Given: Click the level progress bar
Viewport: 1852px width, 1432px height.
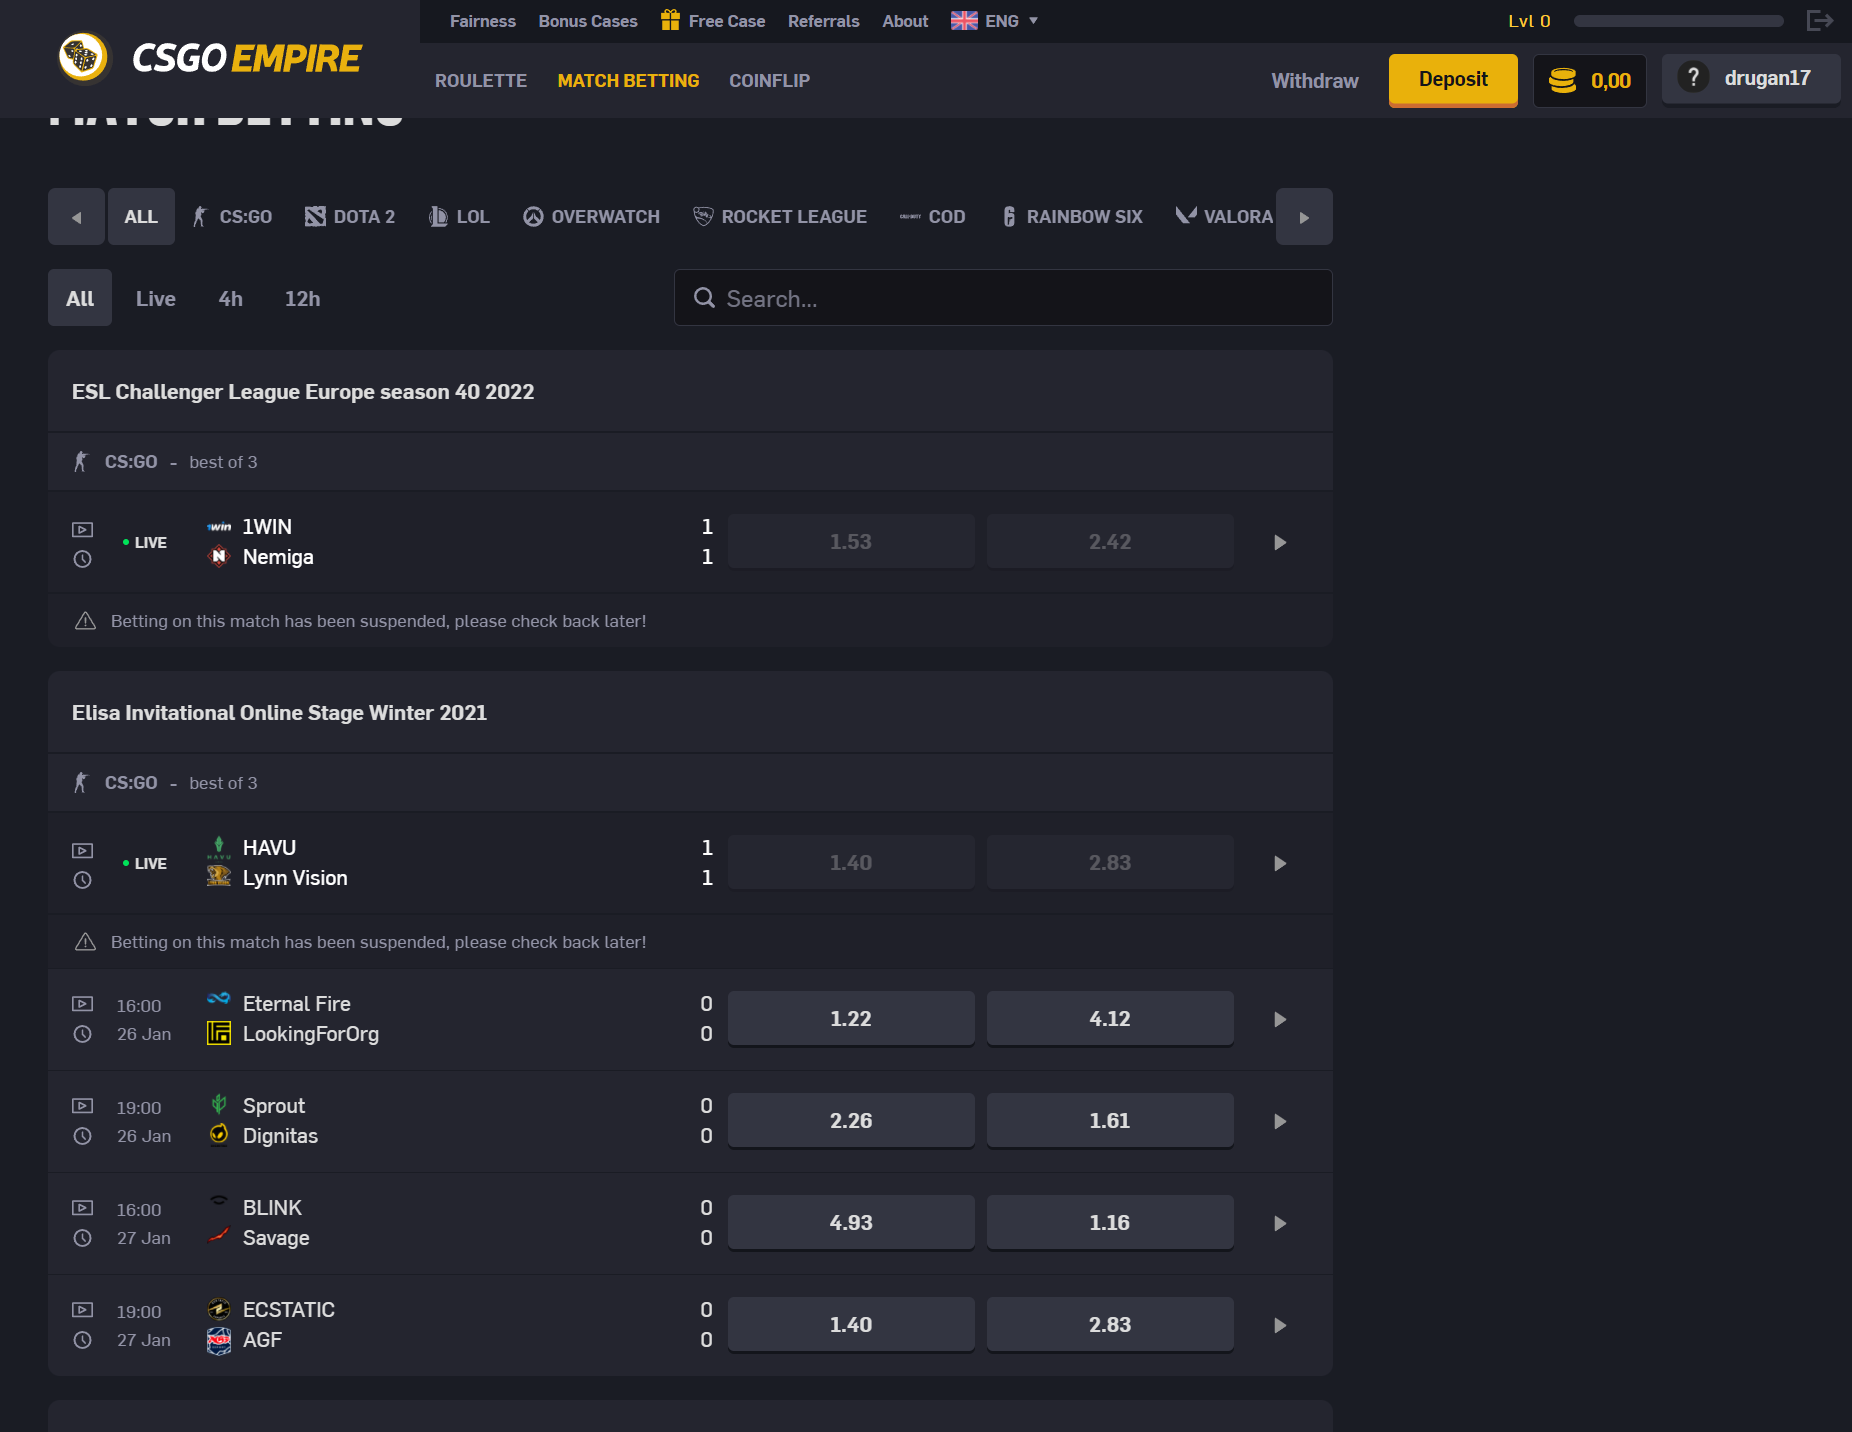Looking at the screenshot, I should coord(1679,21).
